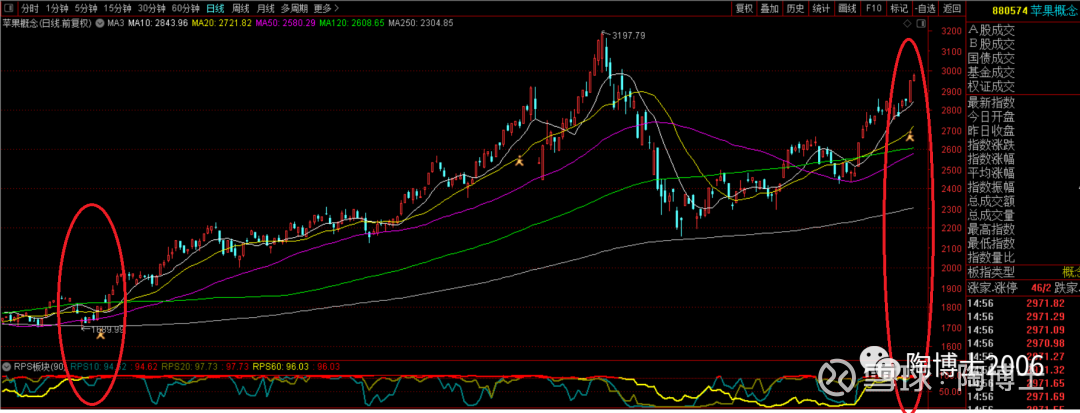Screen dimensions: 1080x413
Task: Click the 苹果概念(日线.前复权) chart title
Action: [x=48, y=23]
